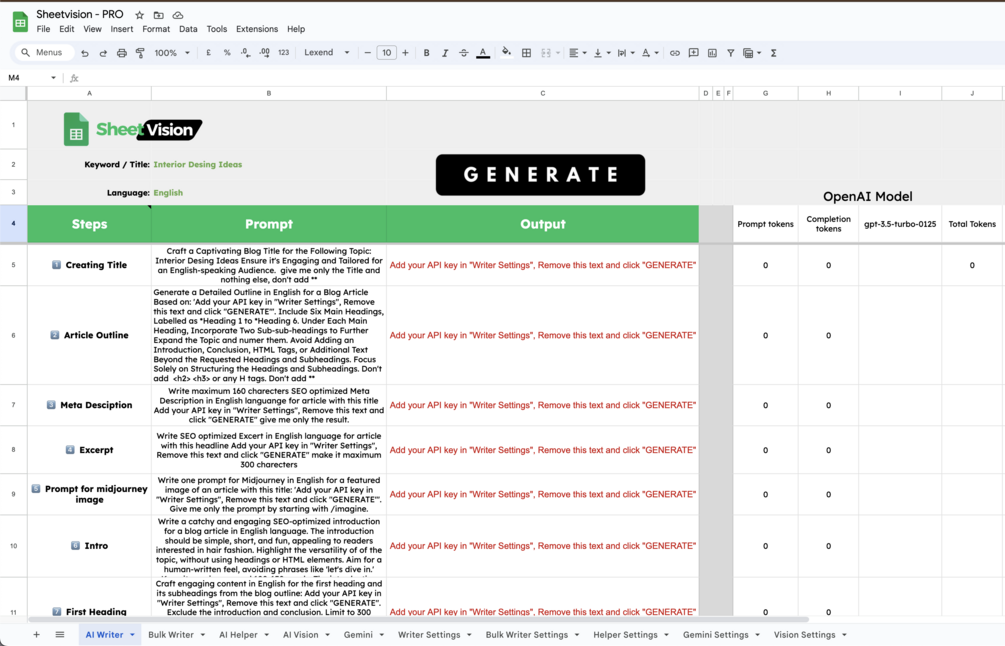Open the fill color picker
The height and width of the screenshot is (646, 1005).
coord(506,53)
